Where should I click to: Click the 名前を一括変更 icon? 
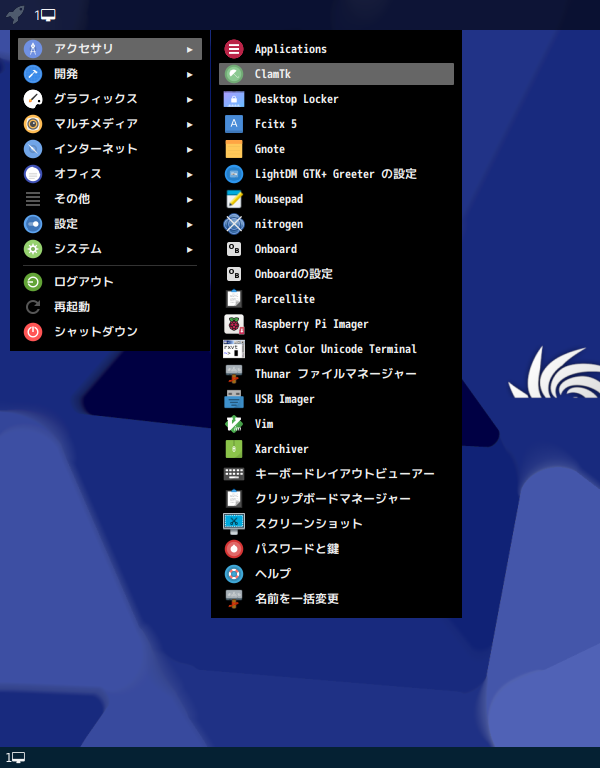234,599
